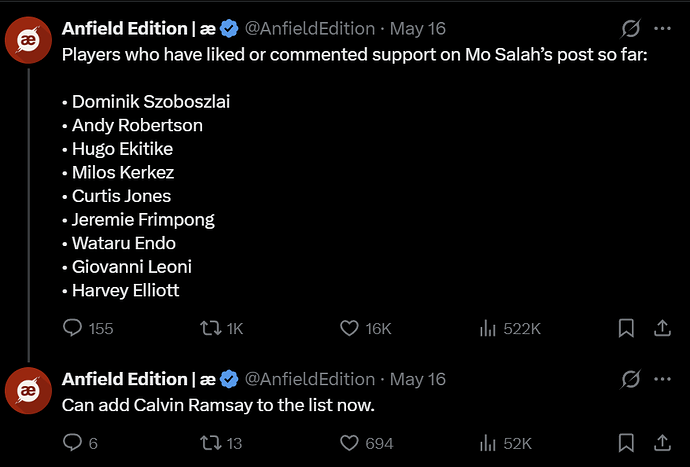Click Grok icon on the second tweet
Image resolution: width=690 pixels, height=467 pixels.
click(x=631, y=379)
